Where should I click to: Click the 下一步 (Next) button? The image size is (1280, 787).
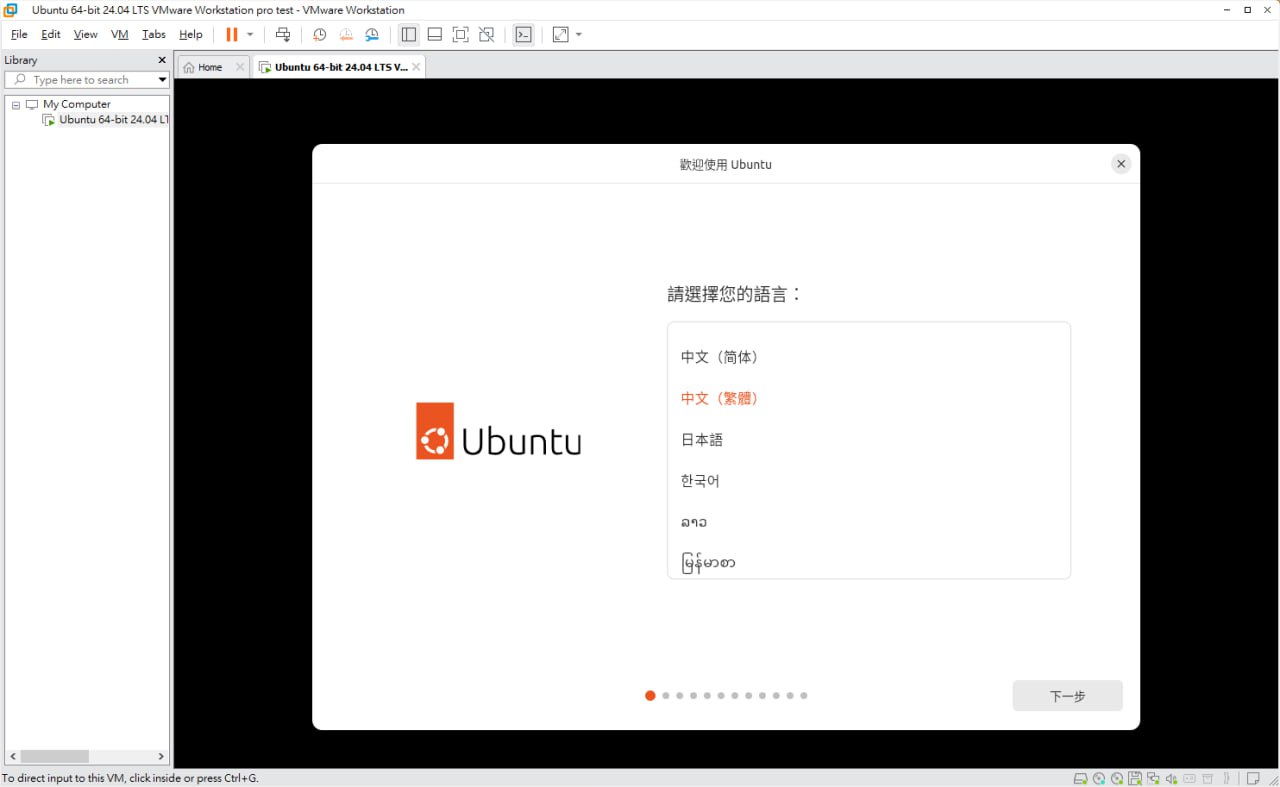pyautogui.click(x=1067, y=696)
